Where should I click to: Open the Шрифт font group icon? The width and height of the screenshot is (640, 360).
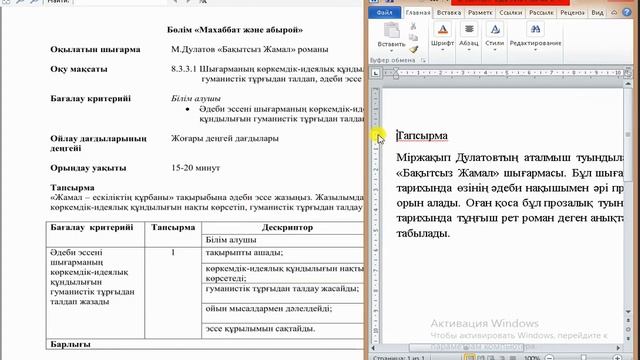pos(442,29)
